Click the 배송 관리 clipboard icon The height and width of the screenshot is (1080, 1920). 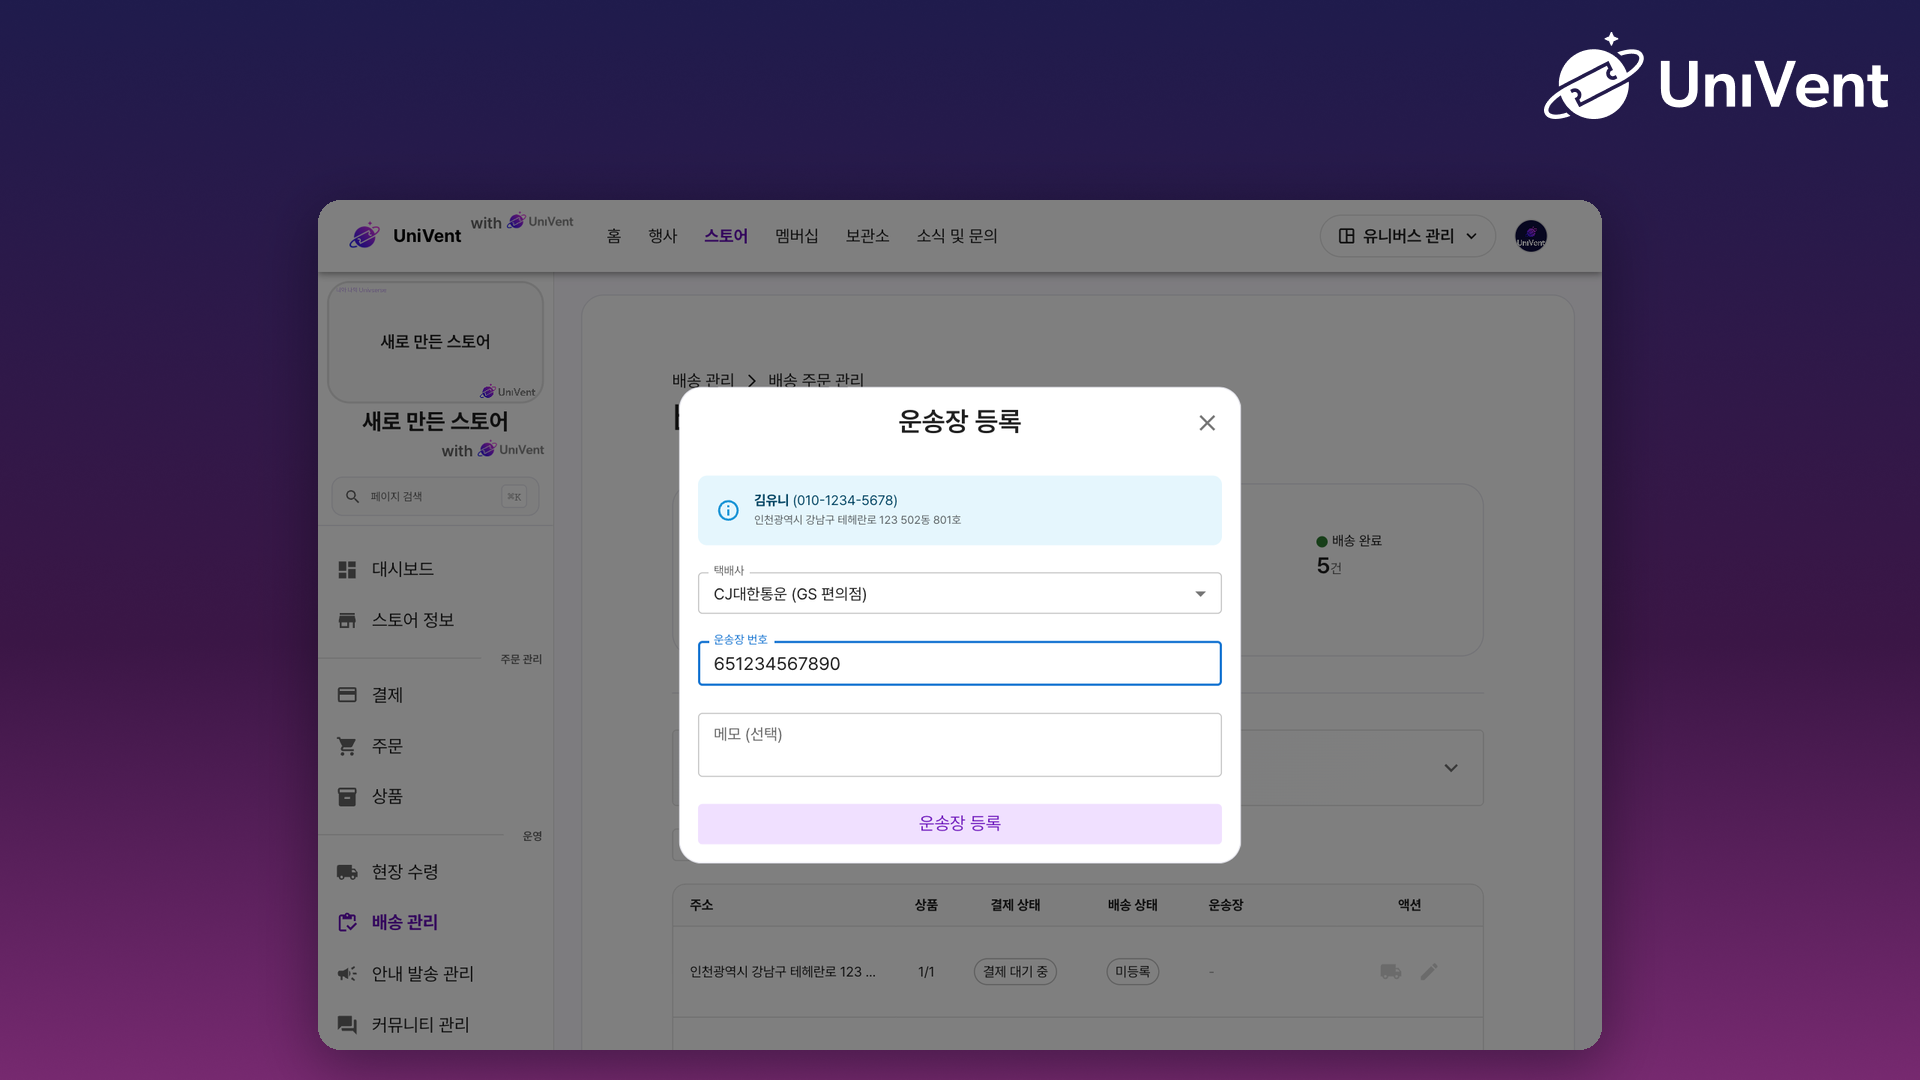[347, 922]
